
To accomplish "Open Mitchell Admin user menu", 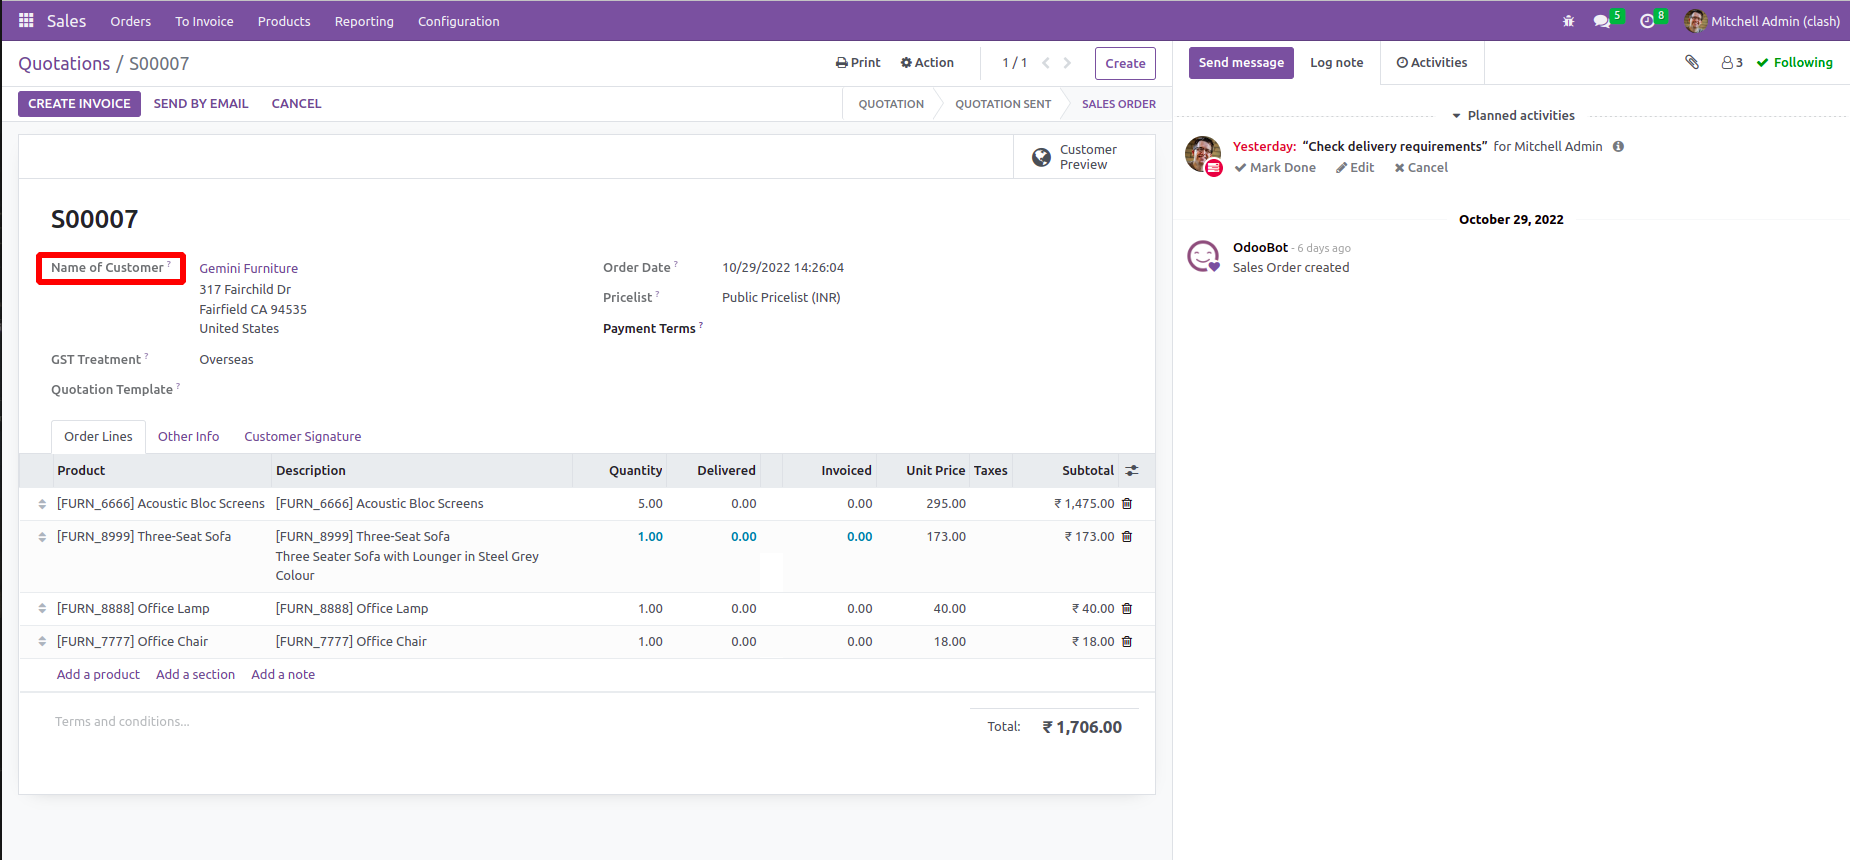I will pyautogui.click(x=1762, y=21).
